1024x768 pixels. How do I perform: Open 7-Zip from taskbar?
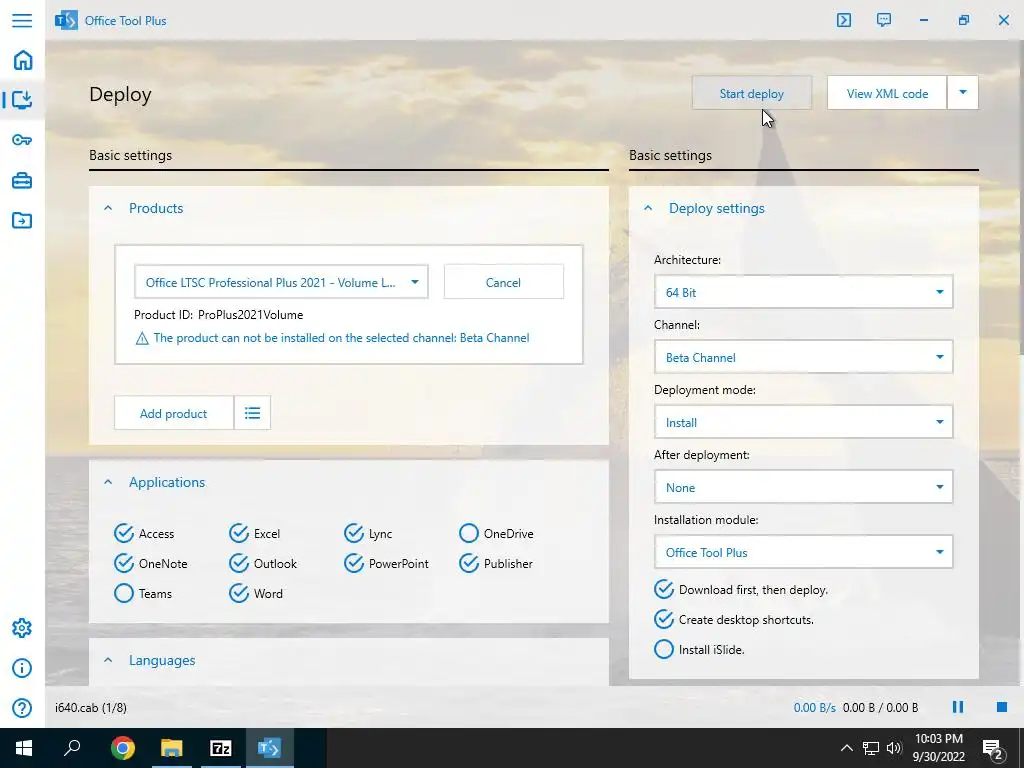[221, 748]
